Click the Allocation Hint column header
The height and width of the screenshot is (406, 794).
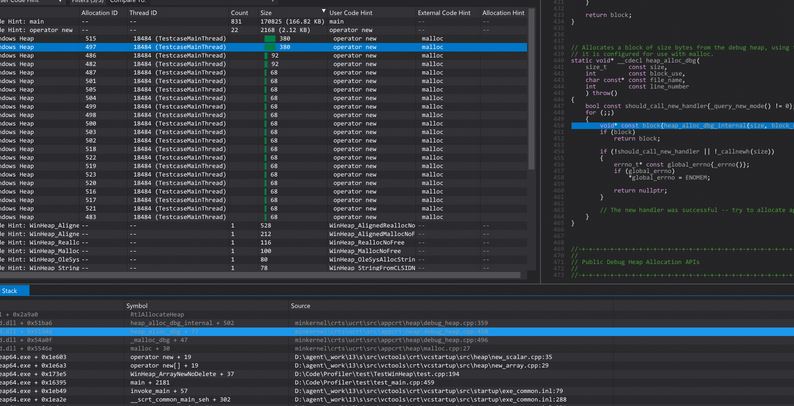click(x=503, y=13)
